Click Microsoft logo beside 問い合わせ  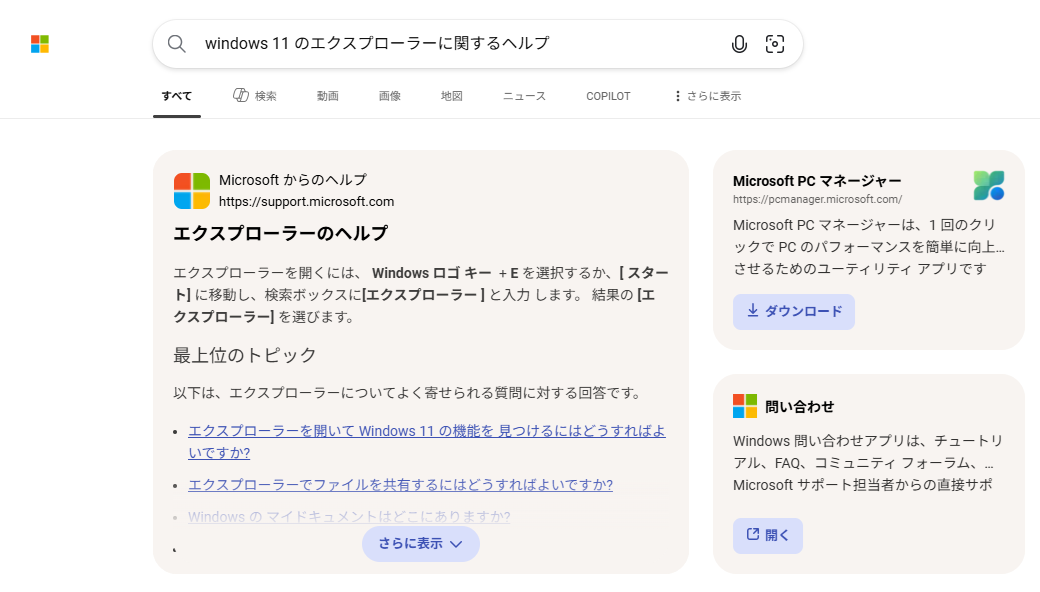(x=745, y=406)
